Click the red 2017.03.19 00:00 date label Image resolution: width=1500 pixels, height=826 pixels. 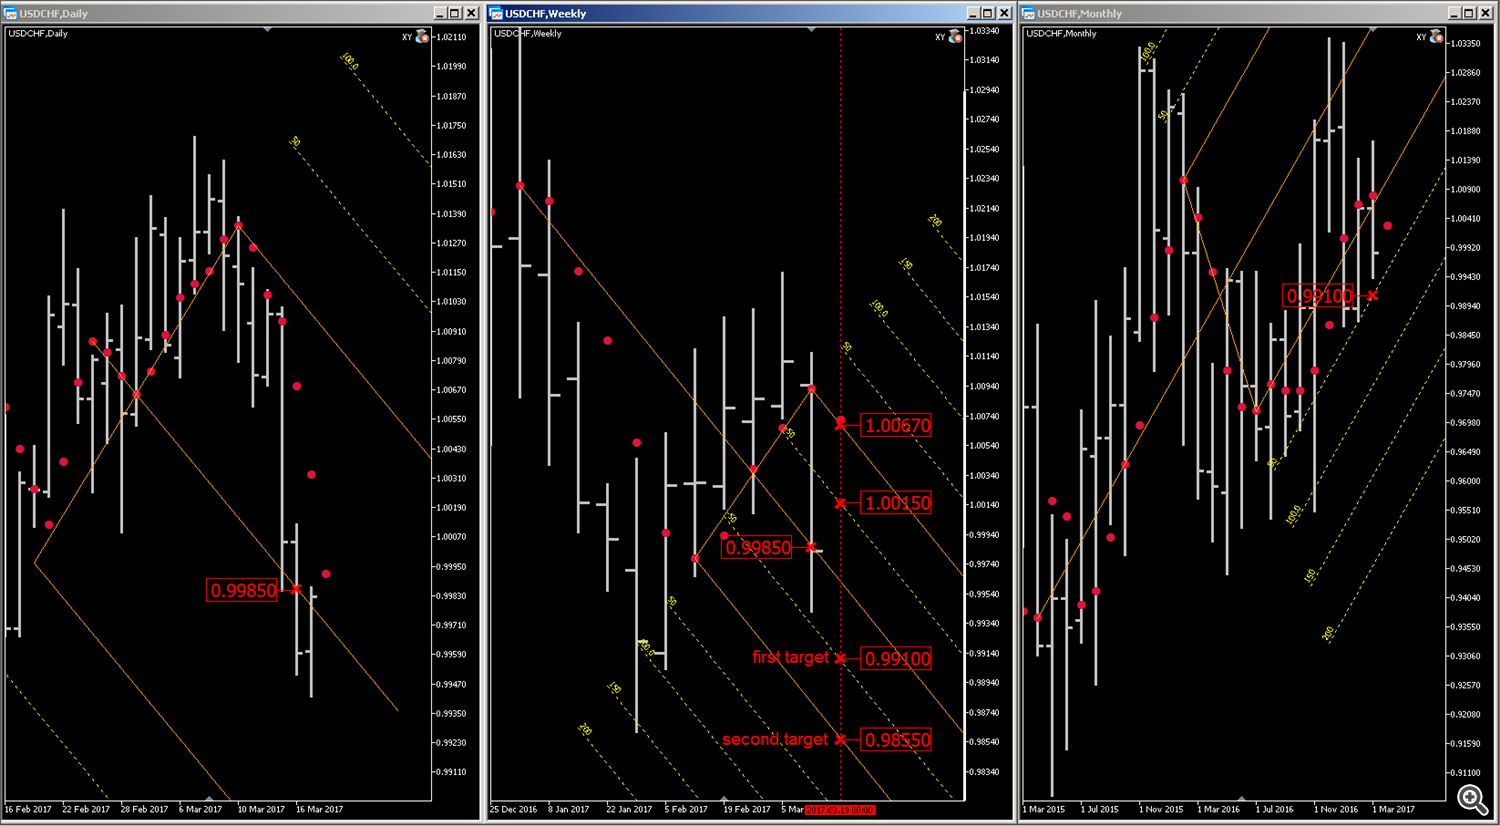pos(840,810)
